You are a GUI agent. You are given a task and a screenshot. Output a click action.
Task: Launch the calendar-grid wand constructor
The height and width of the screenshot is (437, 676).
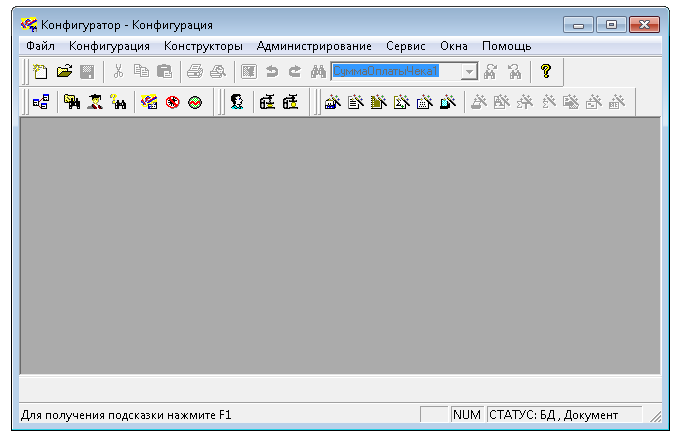pyautogui.click(x=425, y=102)
